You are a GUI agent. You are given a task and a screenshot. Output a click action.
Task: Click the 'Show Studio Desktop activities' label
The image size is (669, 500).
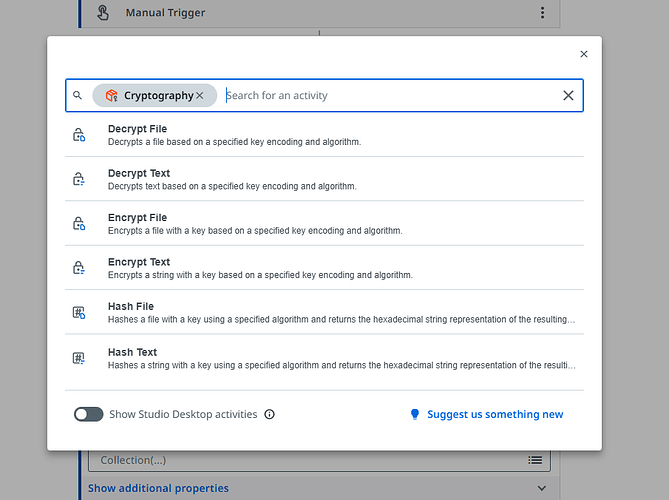click(183, 414)
